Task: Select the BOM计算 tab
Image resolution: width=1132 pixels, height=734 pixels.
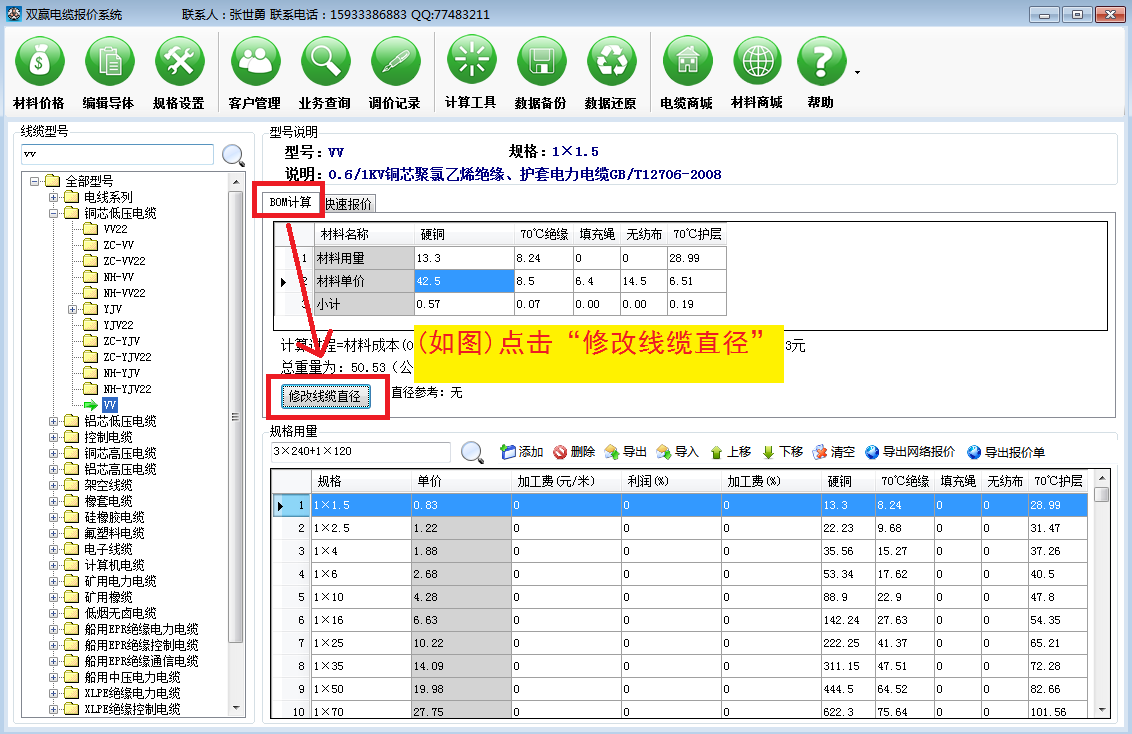Action: pyautogui.click(x=291, y=202)
